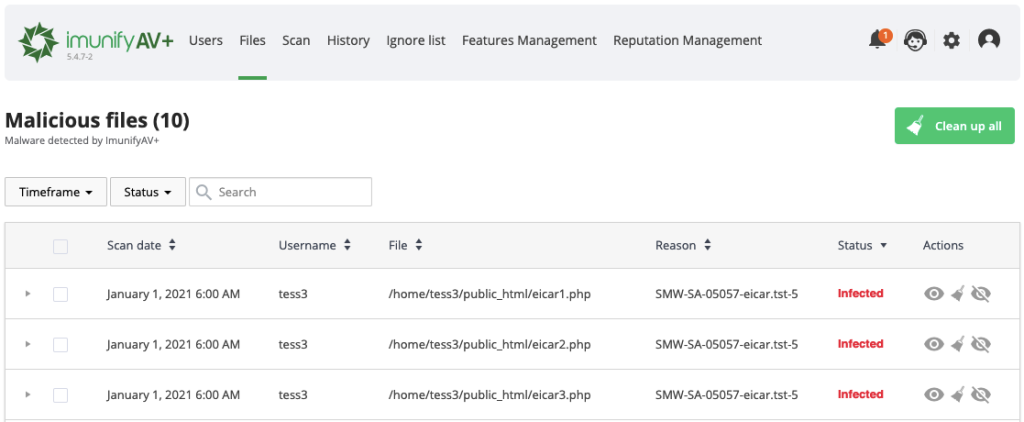1024x422 pixels.
Task: Open the settings gear icon
Action: click(x=951, y=40)
